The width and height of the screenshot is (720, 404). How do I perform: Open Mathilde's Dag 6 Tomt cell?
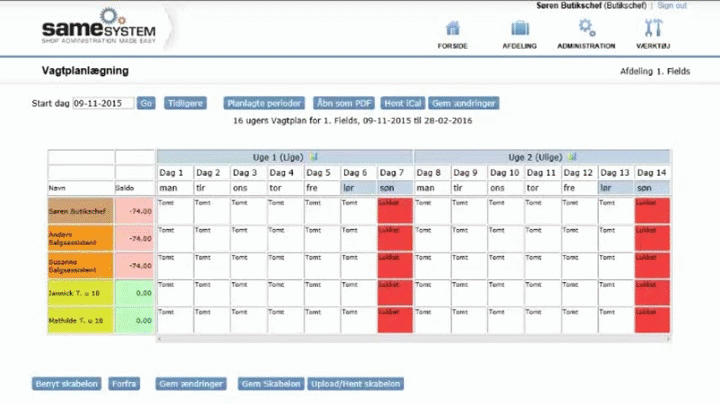click(x=359, y=320)
